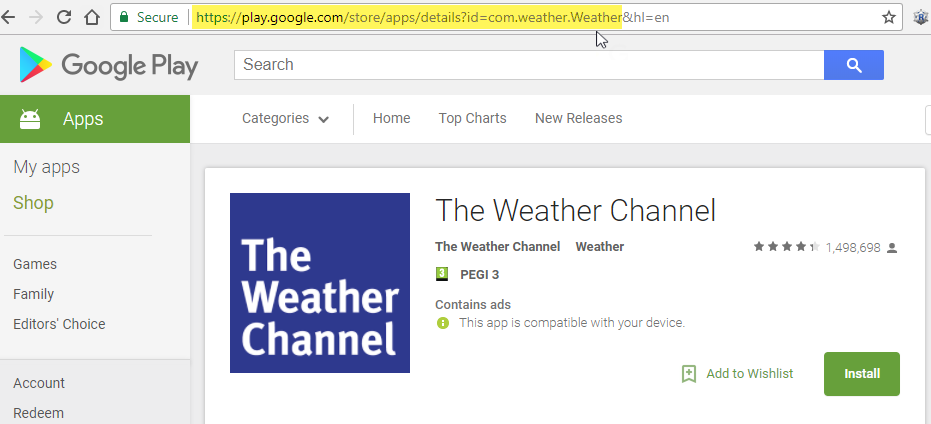Bookmark this page with the star icon
The height and width of the screenshot is (424, 931).
click(888, 17)
